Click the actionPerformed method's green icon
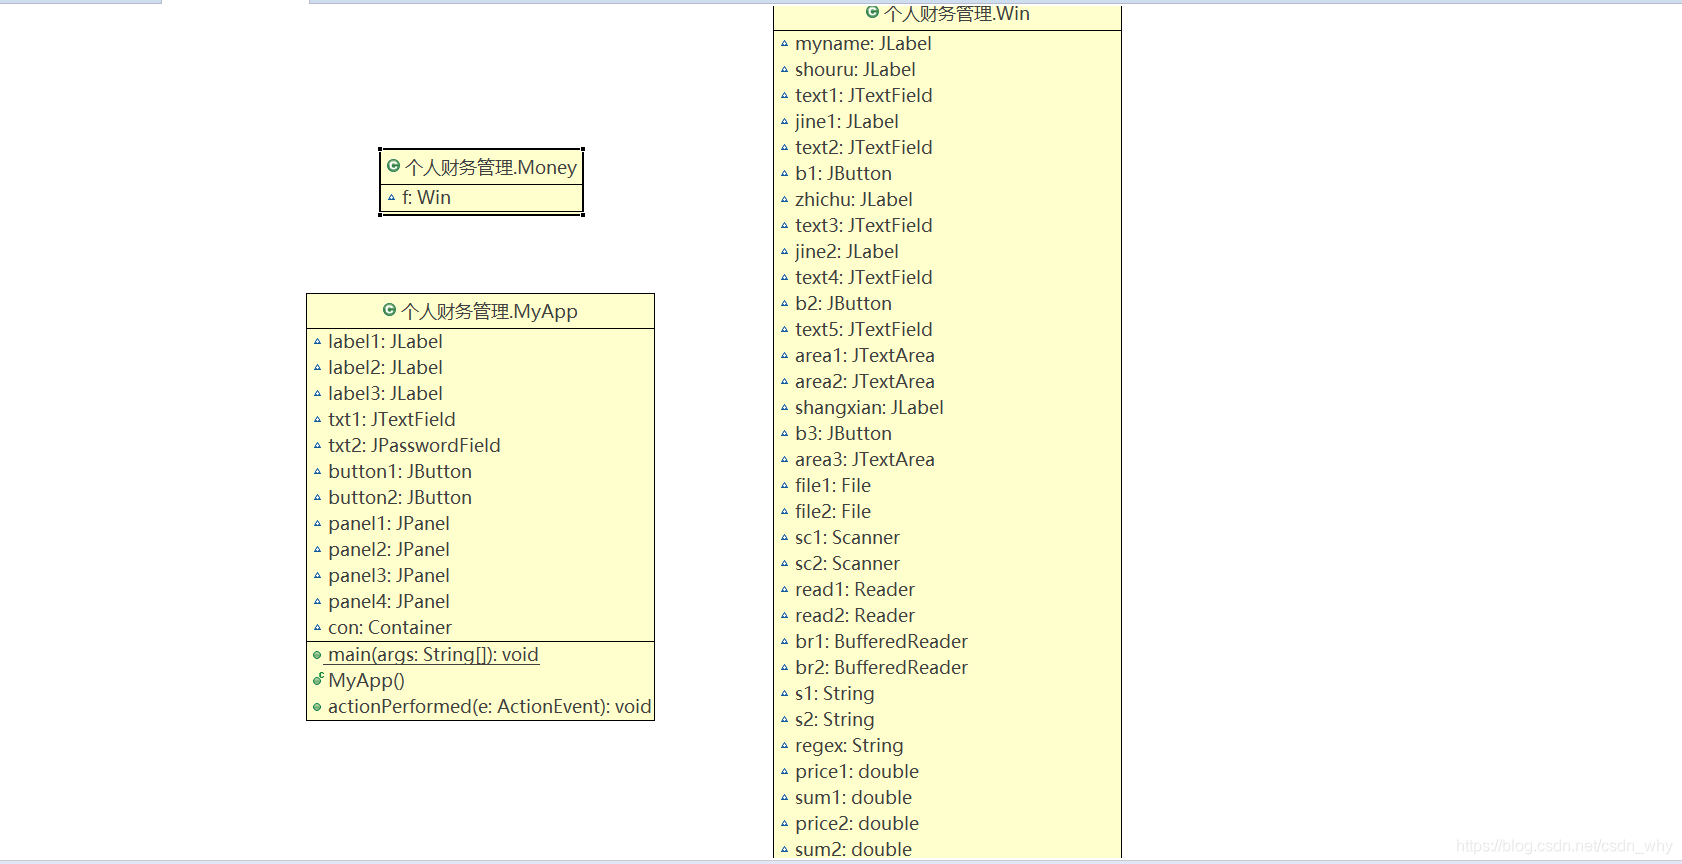The height and width of the screenshot is (864, 1682). pyautogui.click(x=317, y=707)
